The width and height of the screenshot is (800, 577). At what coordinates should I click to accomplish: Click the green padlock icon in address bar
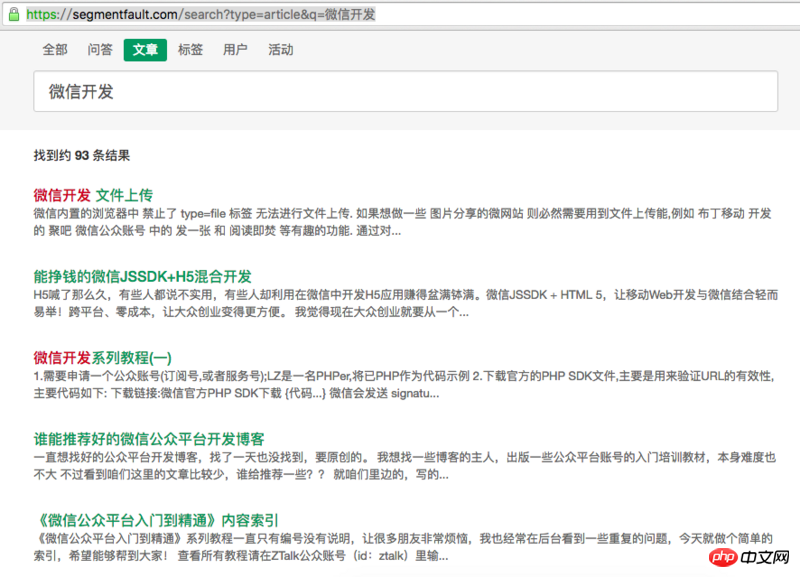(x=14, y=14)
